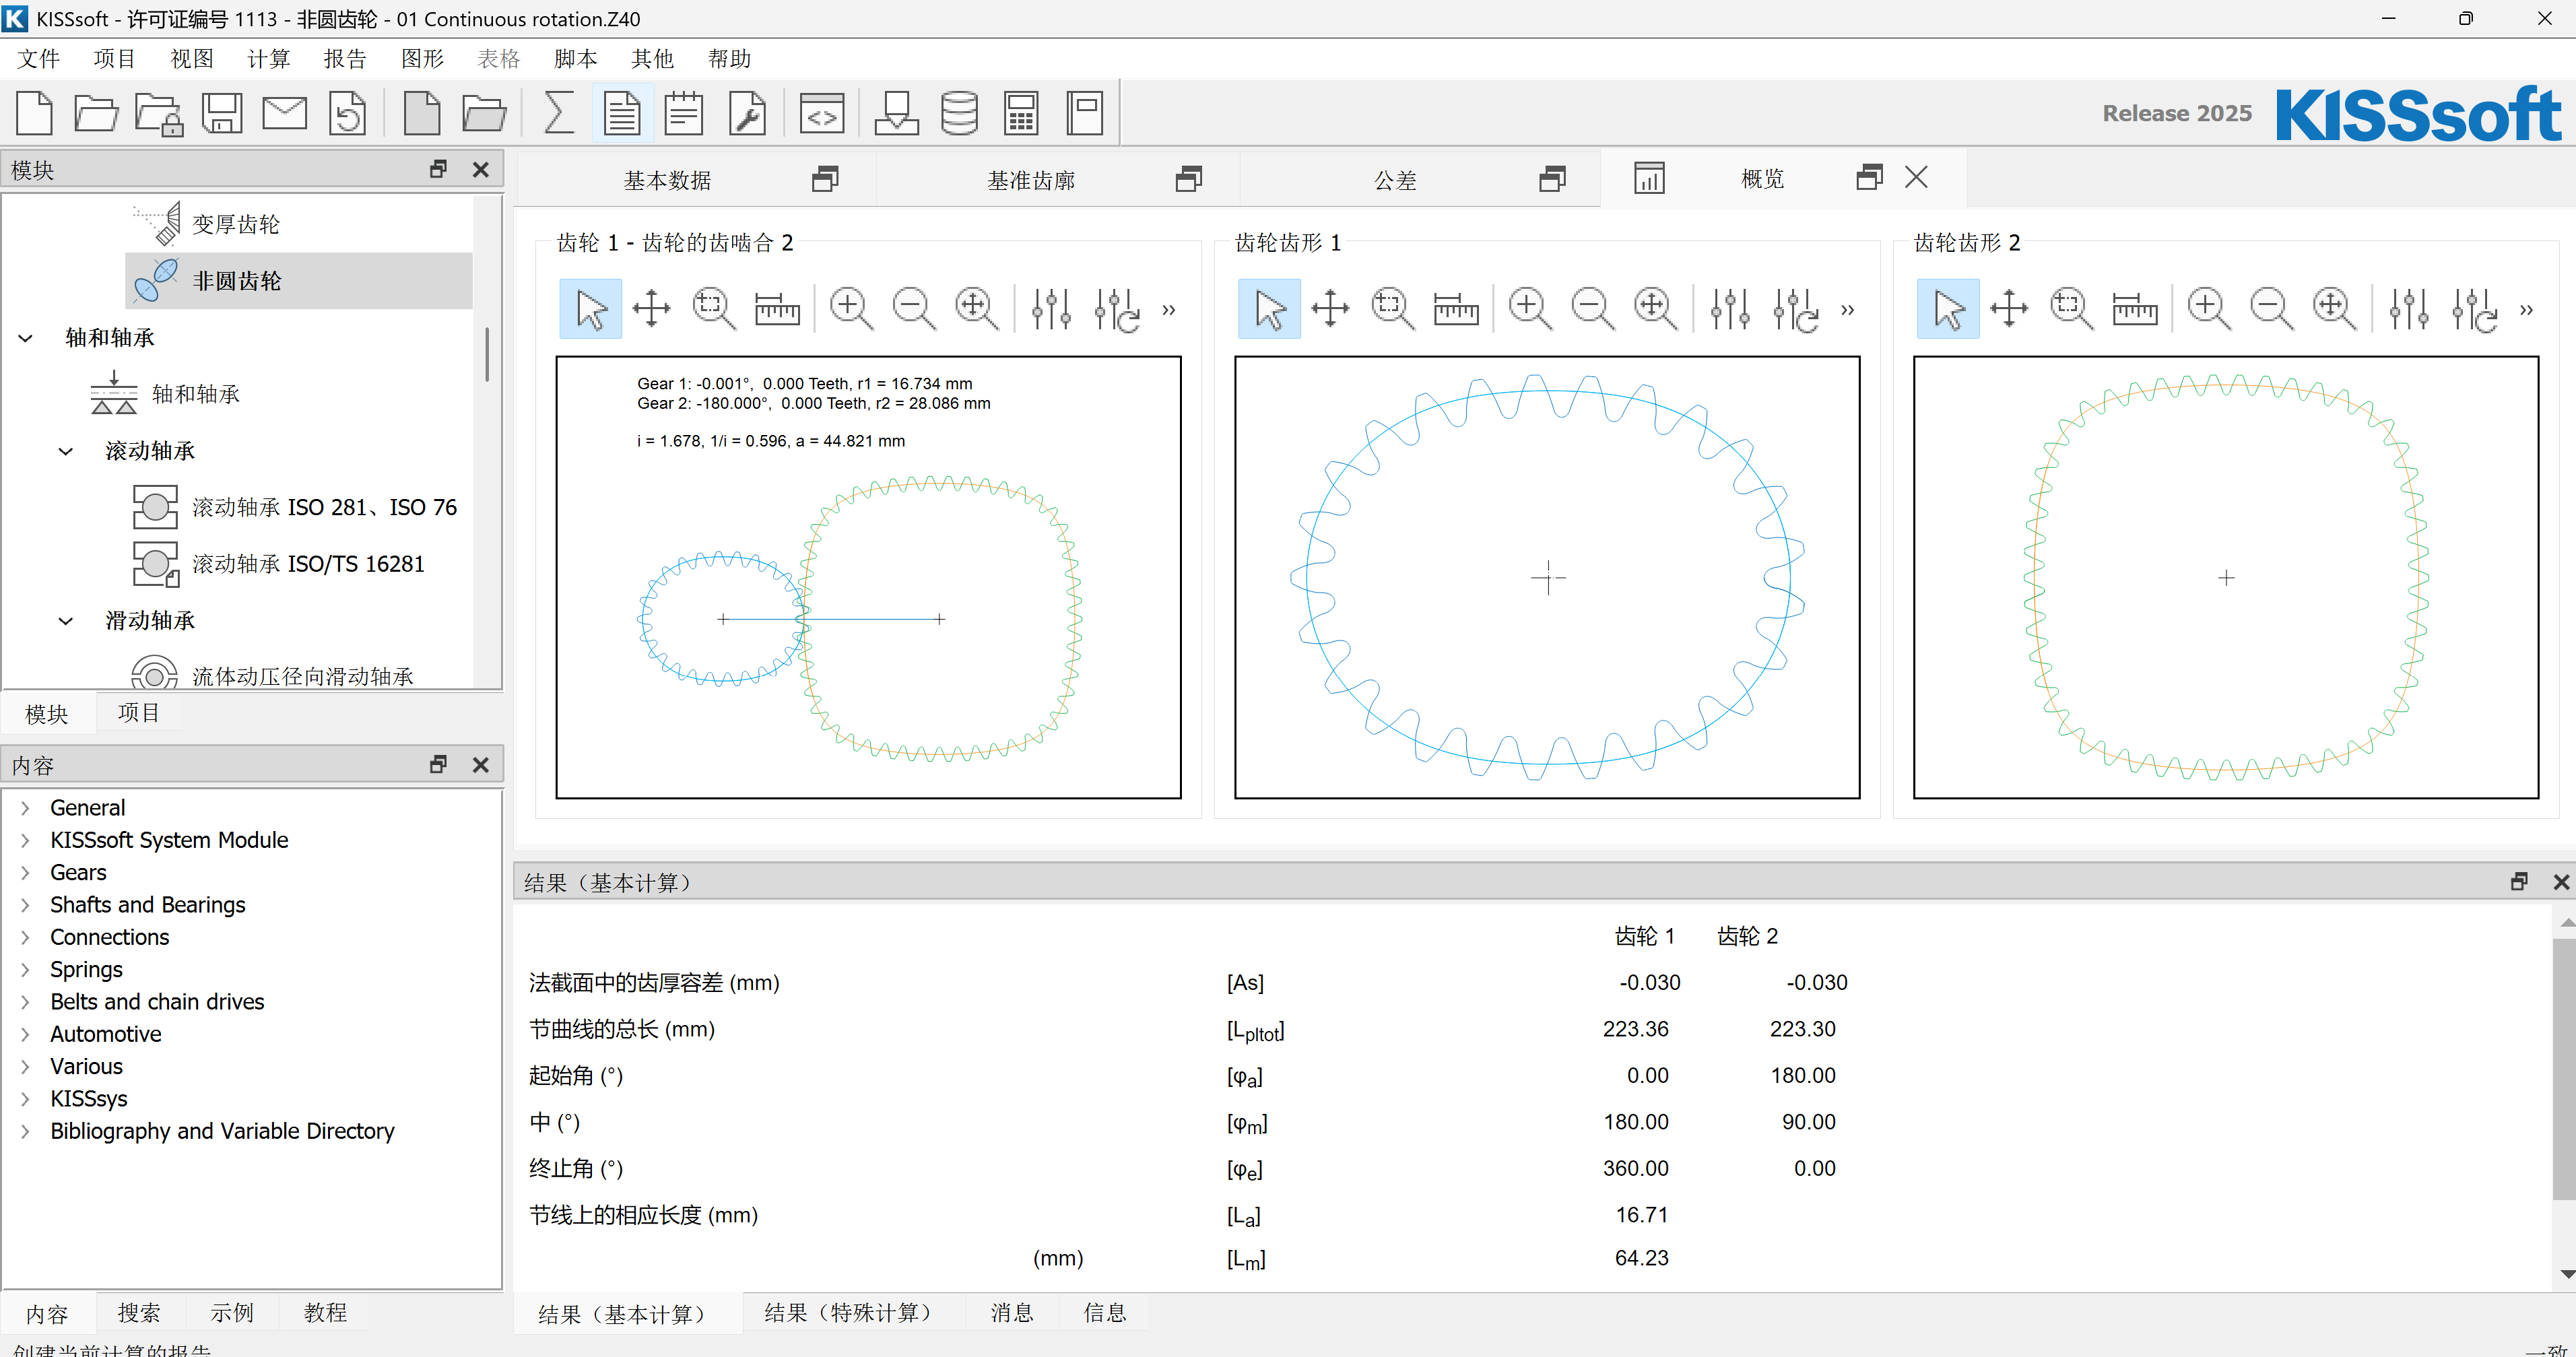Image resolution: width=2576 pixels, height=1357 pixels.
Task: Expand the Automotive content node
Action: (x=25, y=1034)
